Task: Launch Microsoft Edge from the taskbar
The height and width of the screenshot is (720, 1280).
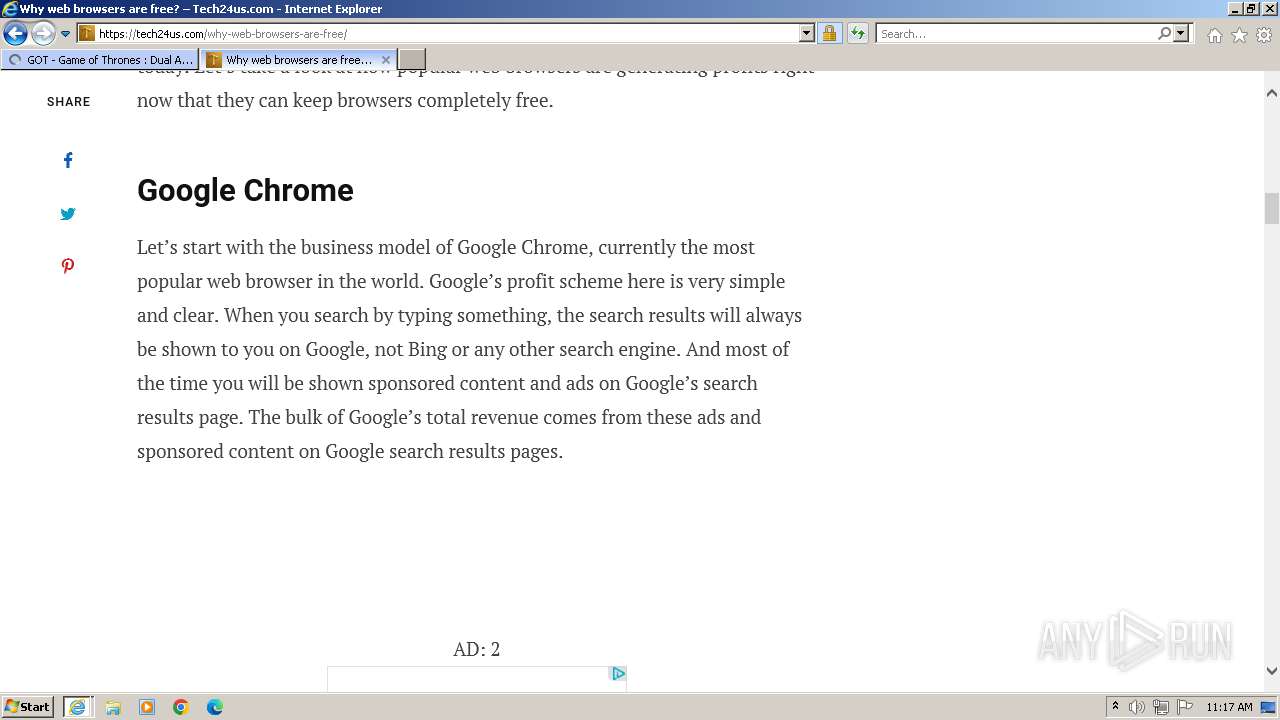Action: pos(215,707)
